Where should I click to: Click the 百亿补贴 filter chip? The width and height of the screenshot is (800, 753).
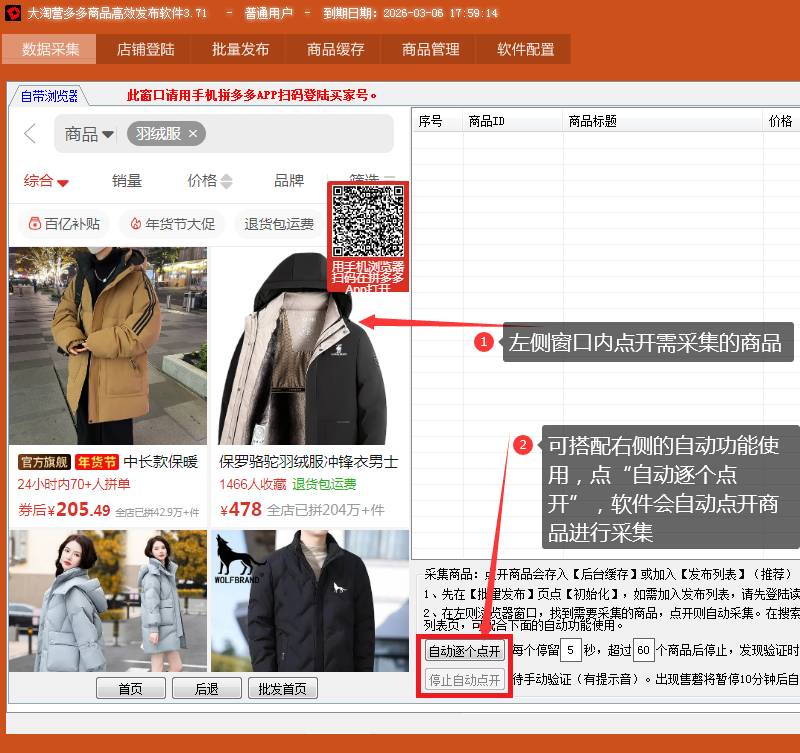click(x=64, y=224)
